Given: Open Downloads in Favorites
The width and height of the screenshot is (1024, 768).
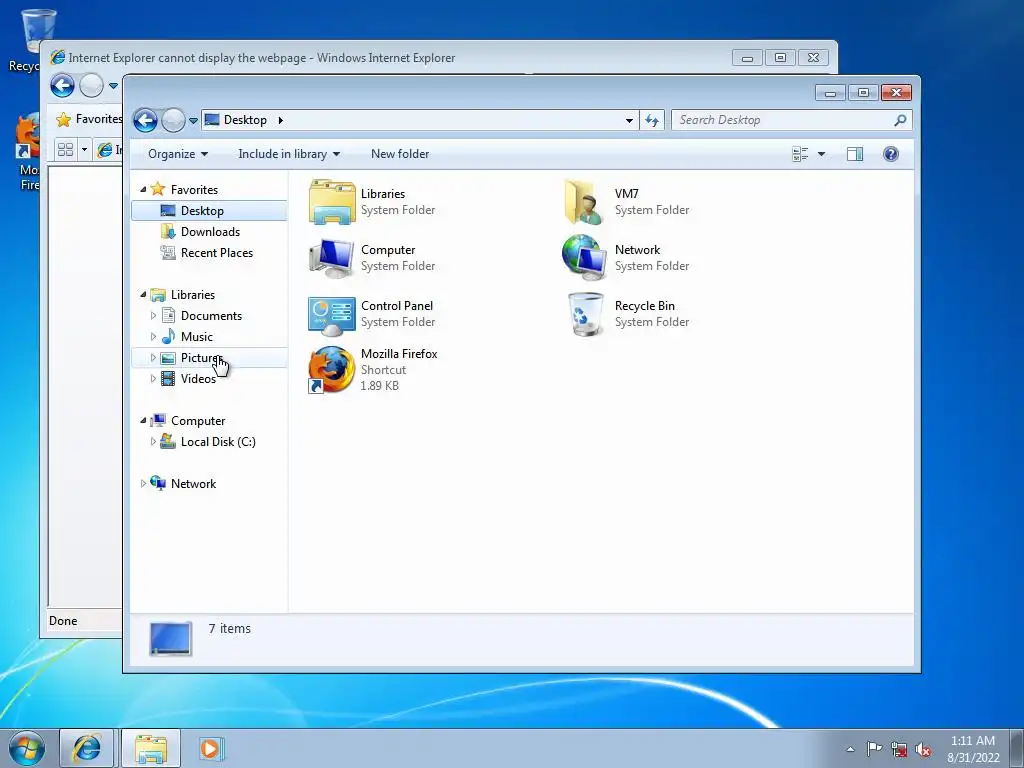Looking at the screenshot, I should click(x=210, y=232).
